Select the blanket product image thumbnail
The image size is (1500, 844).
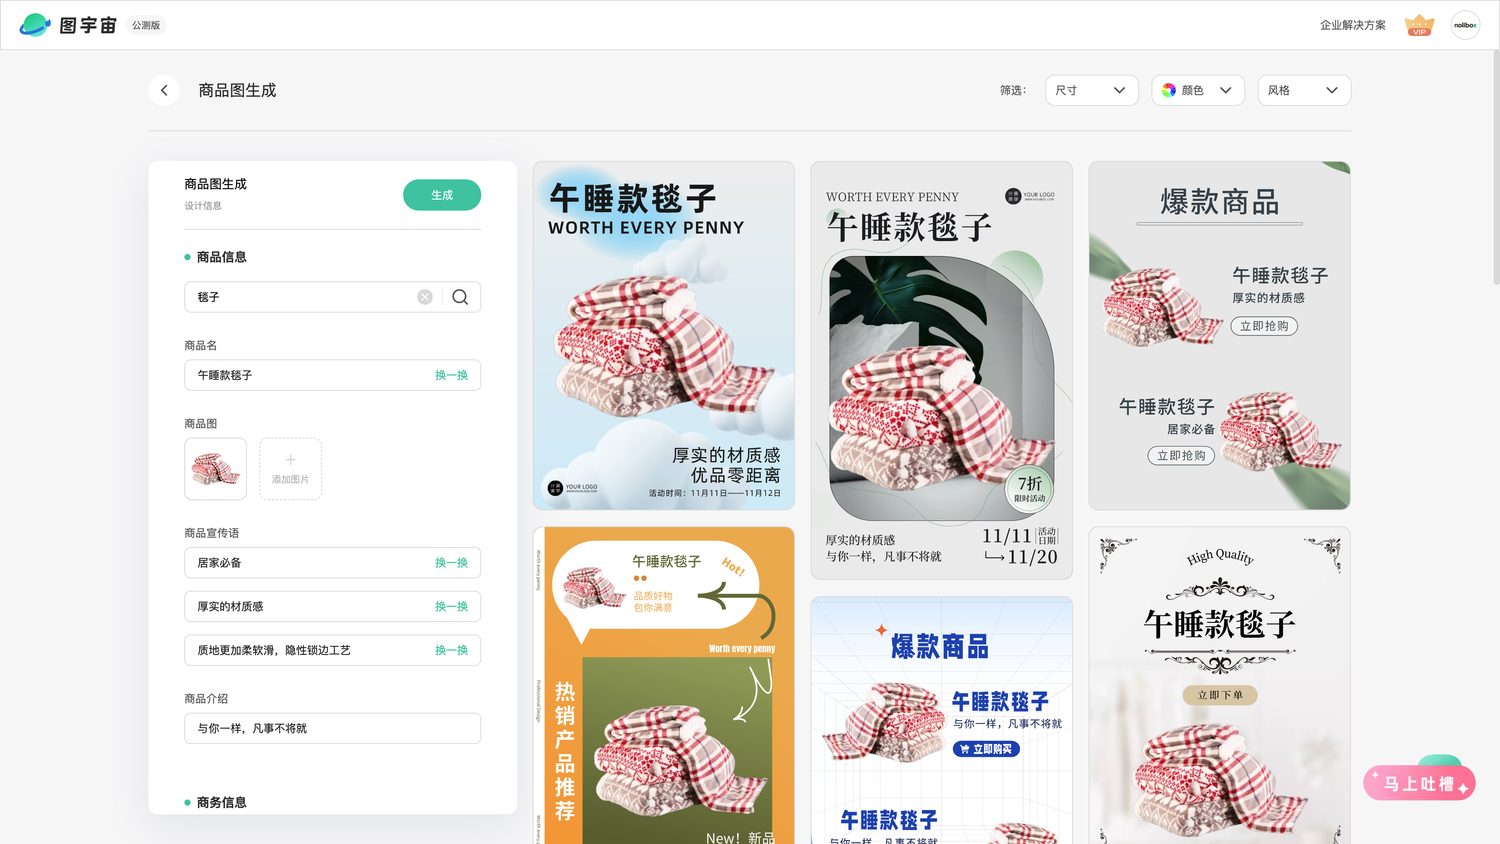click(215, 469)
